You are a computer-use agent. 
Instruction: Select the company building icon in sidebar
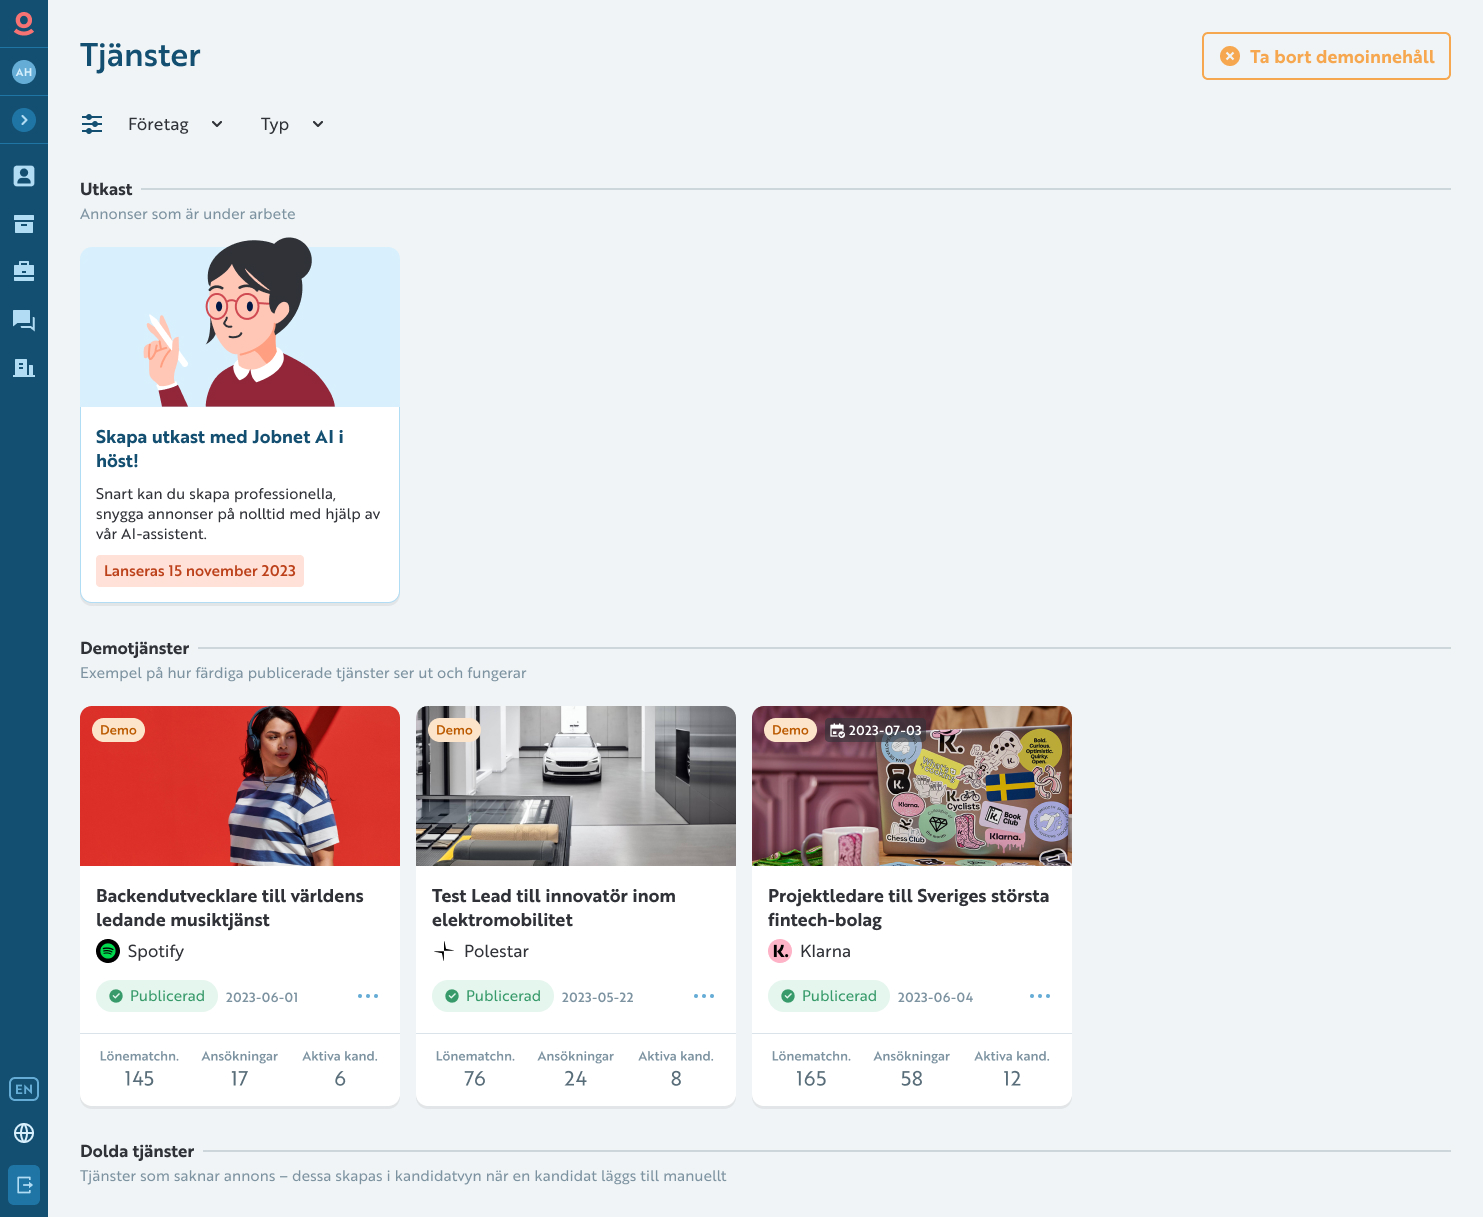tap(23, 368)
